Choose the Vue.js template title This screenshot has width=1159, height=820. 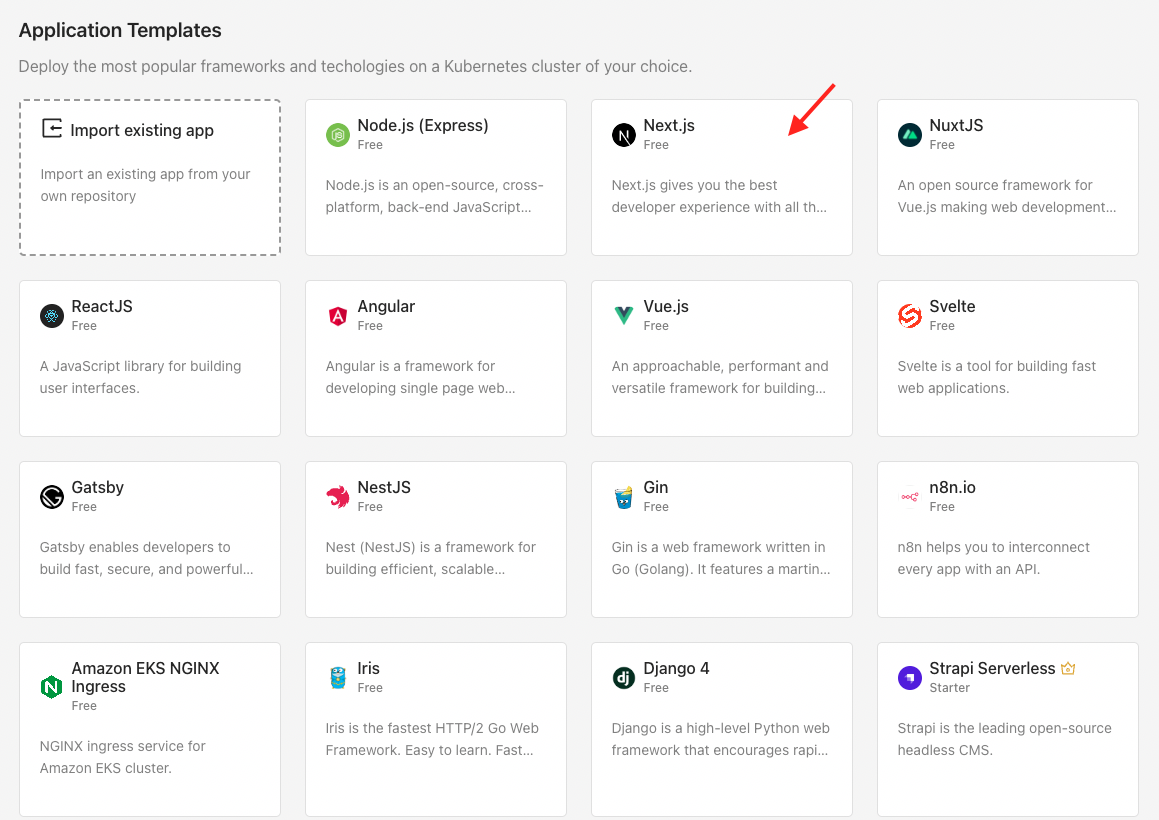[x=666, y=307]
